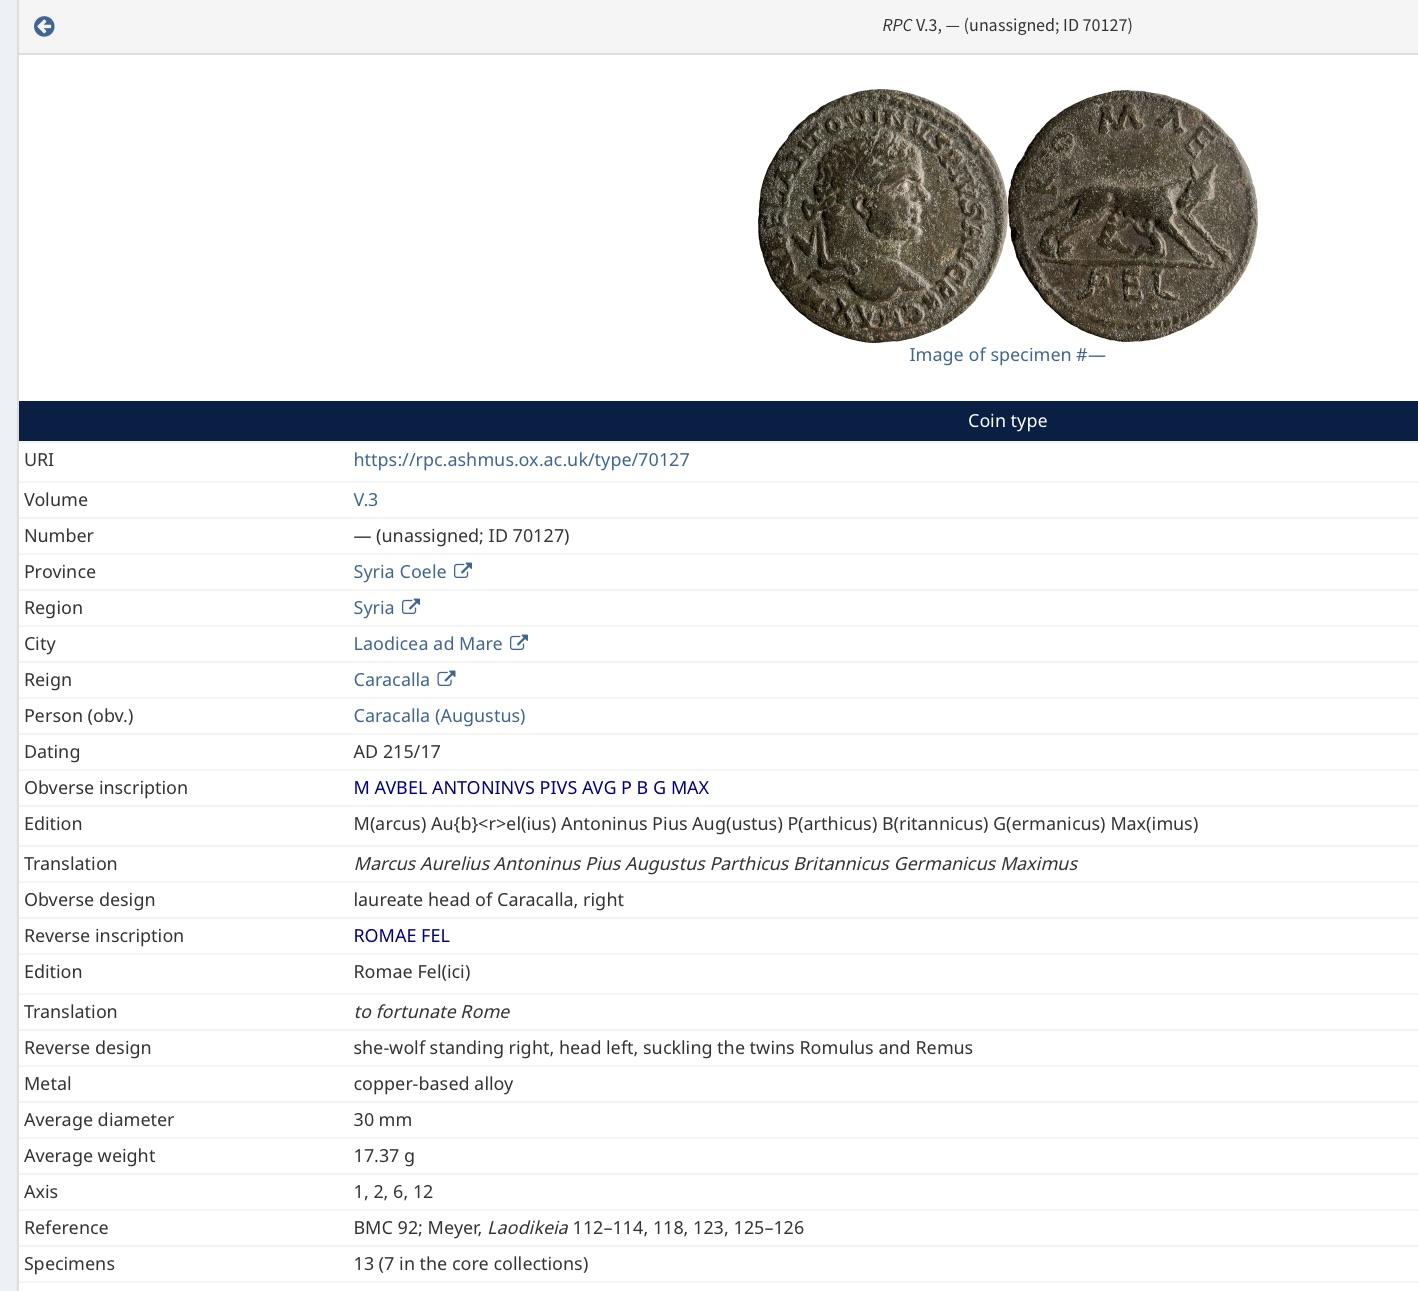Open external link icon beside Laodicea ad Mare

pos(519,643)
